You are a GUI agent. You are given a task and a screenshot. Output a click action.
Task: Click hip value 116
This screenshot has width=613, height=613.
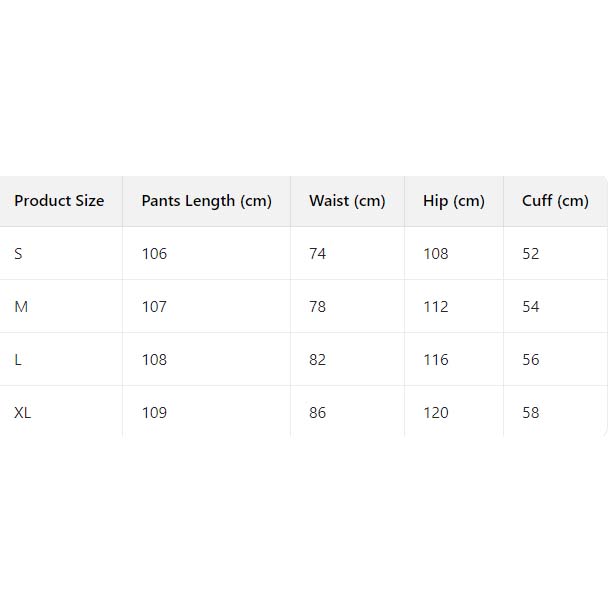click(x=435, y=360)
